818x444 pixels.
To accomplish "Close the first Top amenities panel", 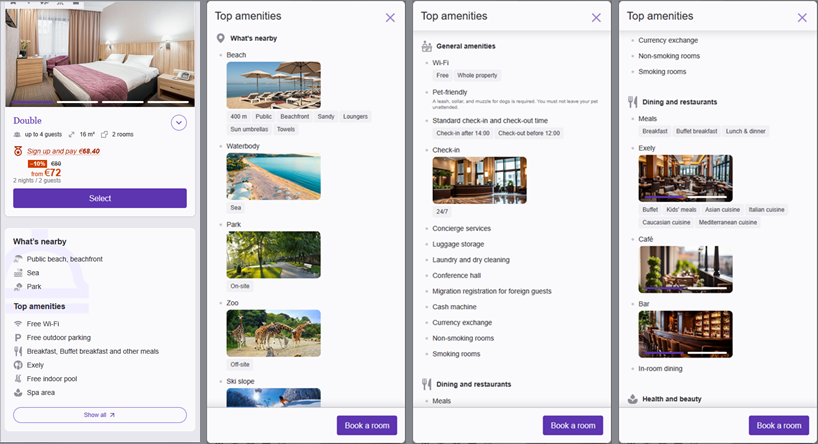I will pyautogui.click(x=390, y=18).
